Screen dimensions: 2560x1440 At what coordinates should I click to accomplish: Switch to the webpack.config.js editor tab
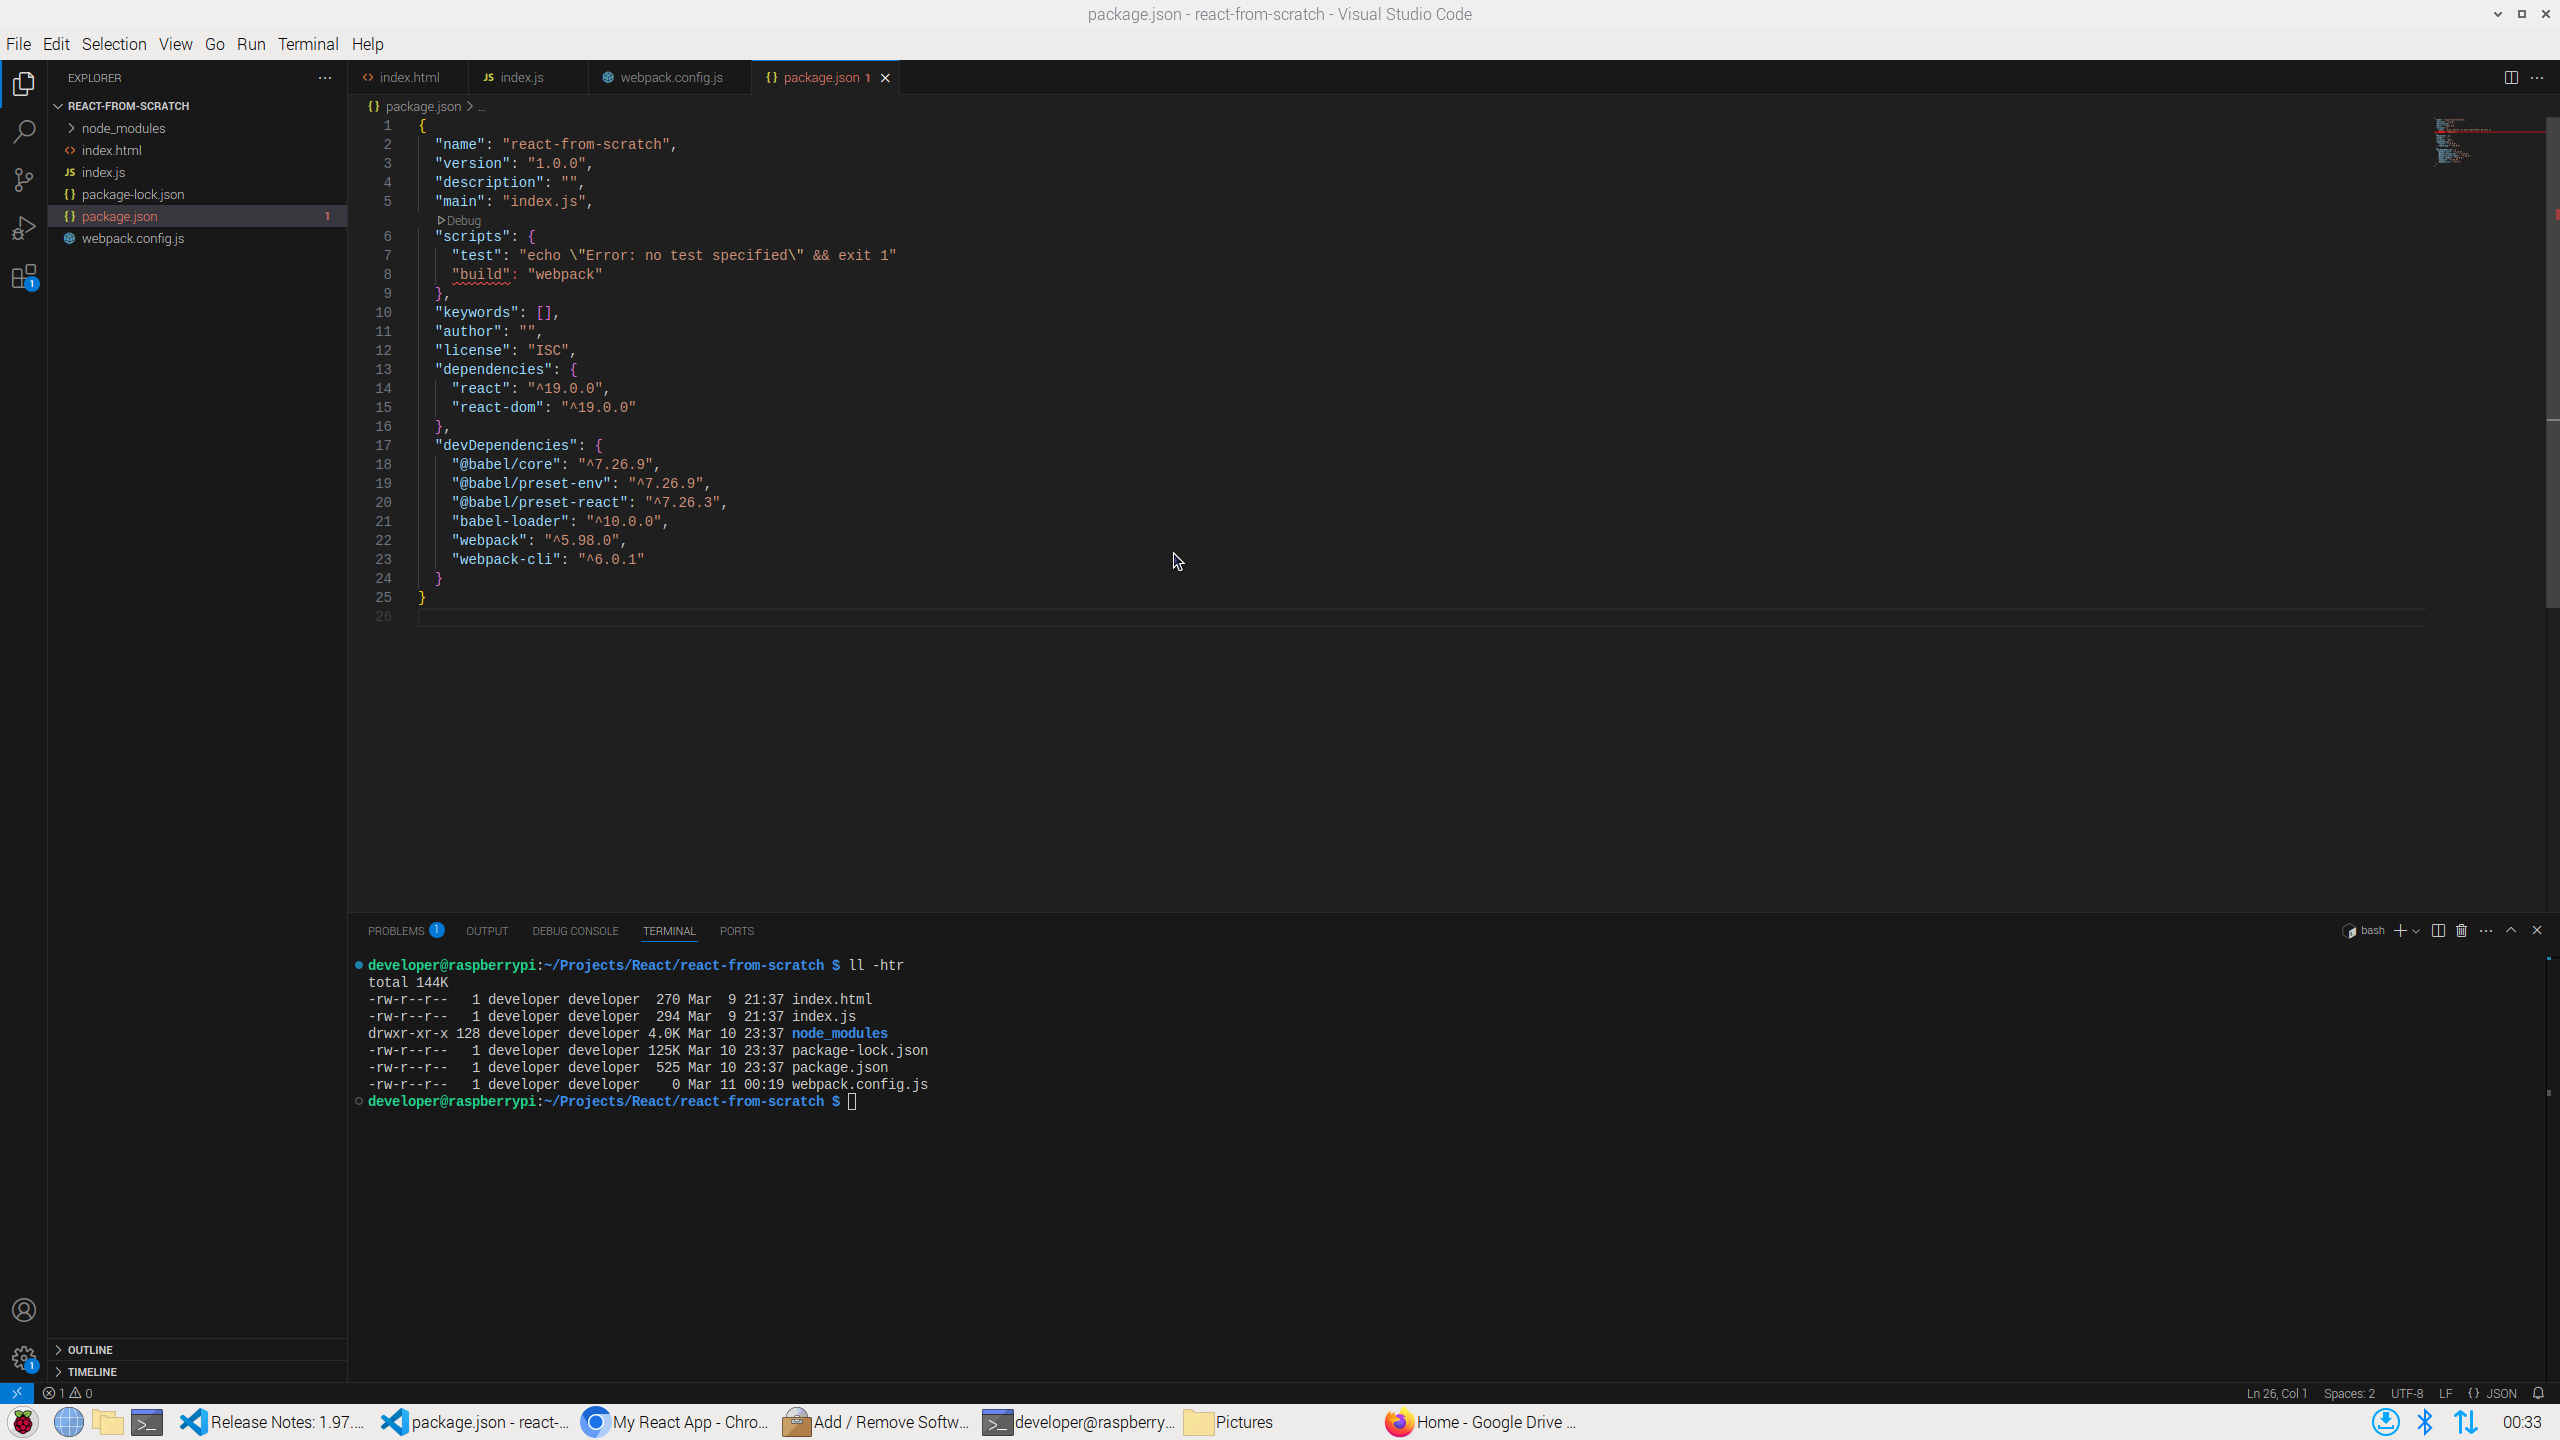pyautogui.click(x=671, y=78)
